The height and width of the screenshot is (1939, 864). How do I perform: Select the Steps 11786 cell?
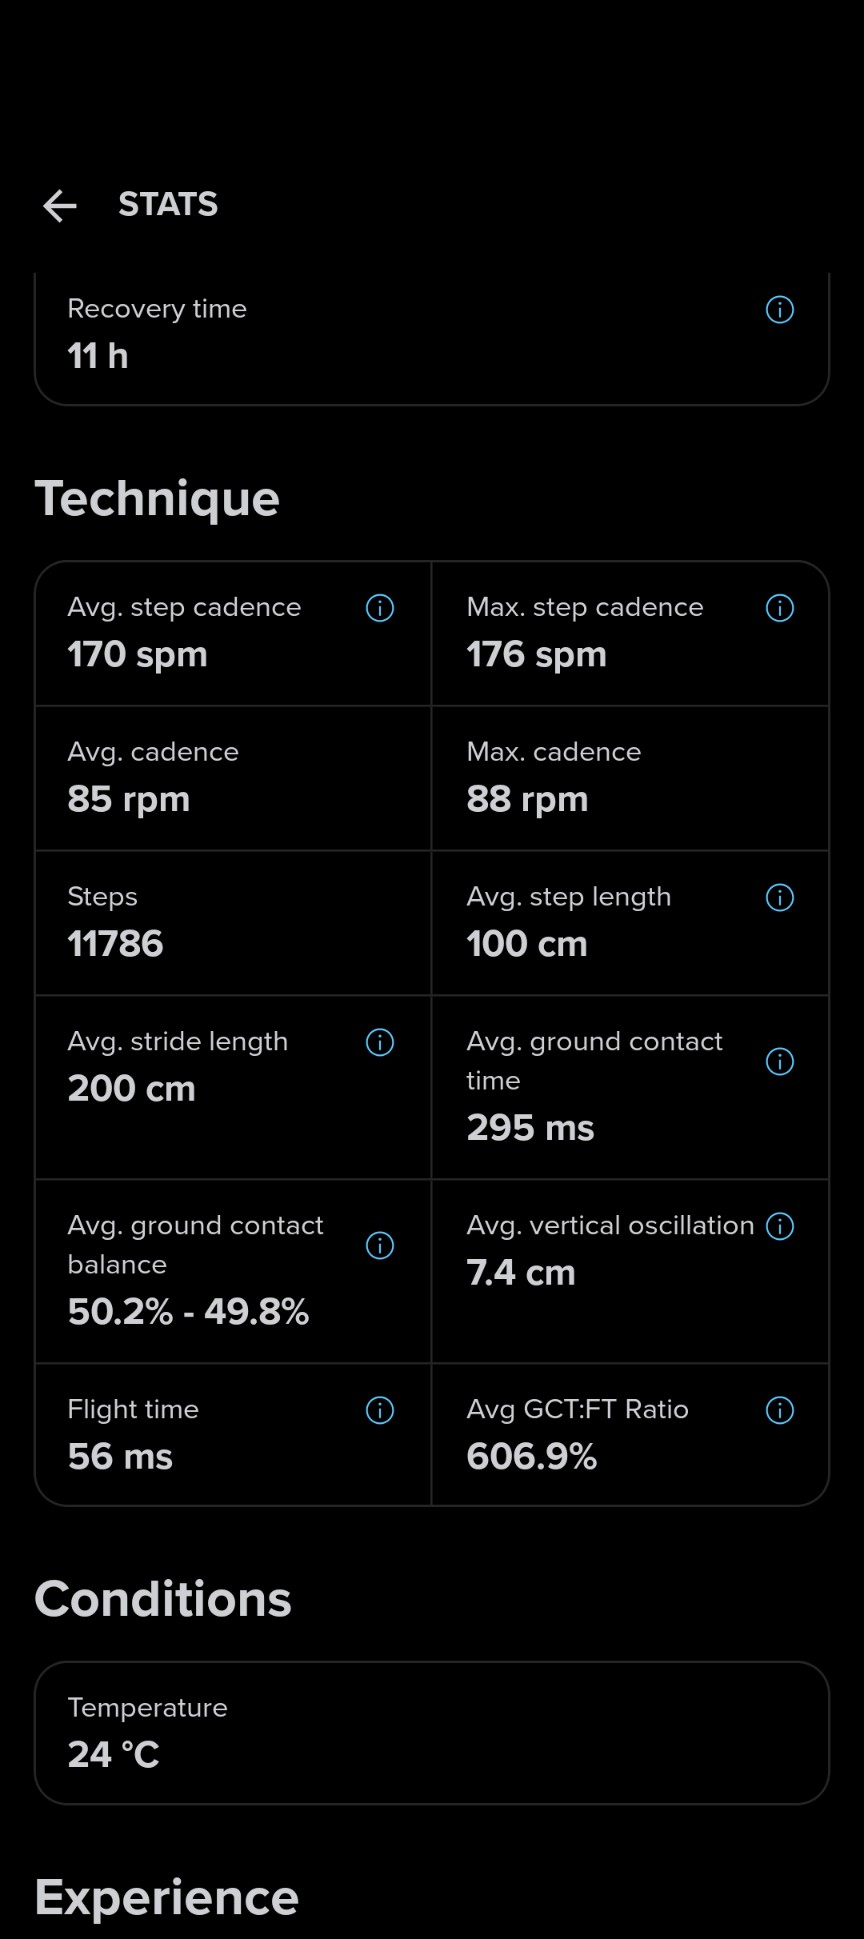click(233, 923)
